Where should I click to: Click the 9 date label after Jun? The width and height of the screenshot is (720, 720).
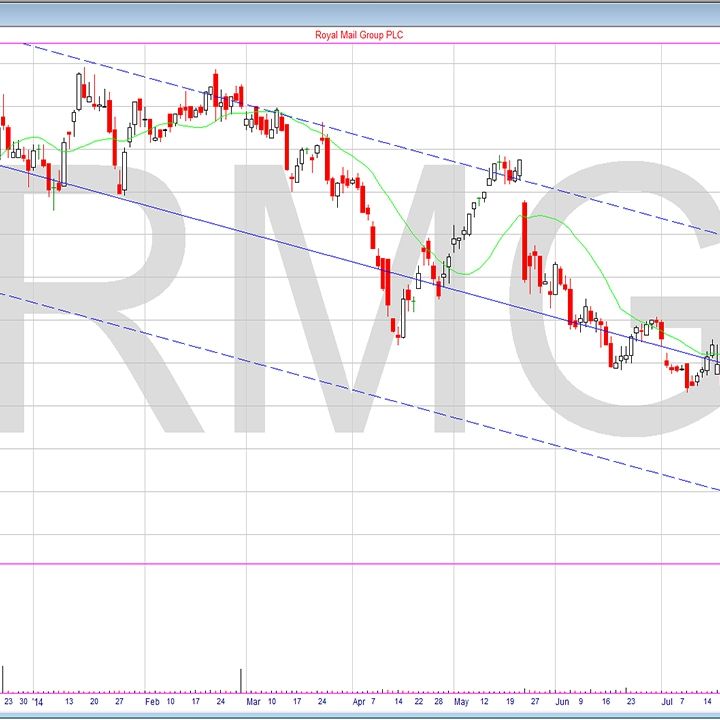(x=581, y=701)
